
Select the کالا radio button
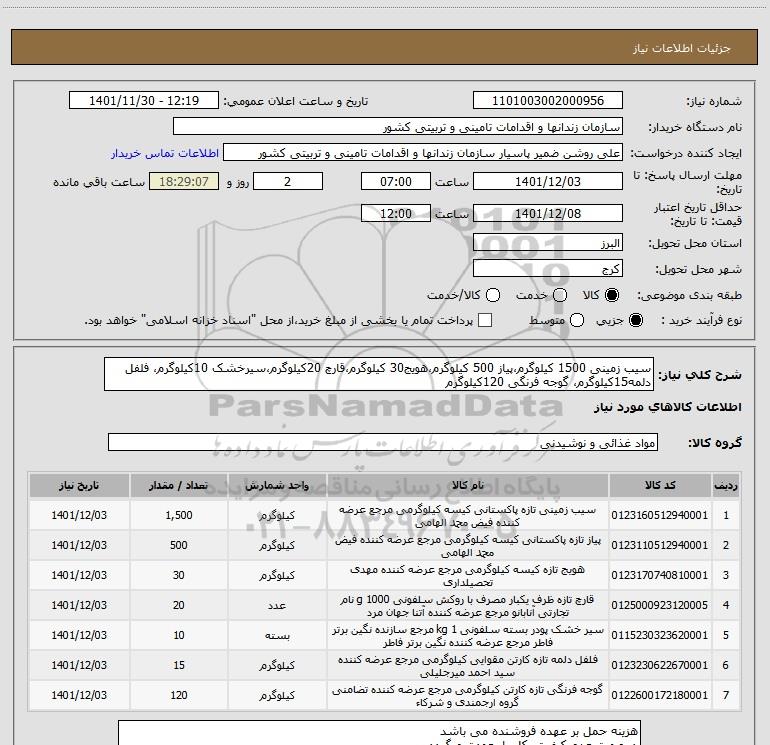[x=612, y=295]
